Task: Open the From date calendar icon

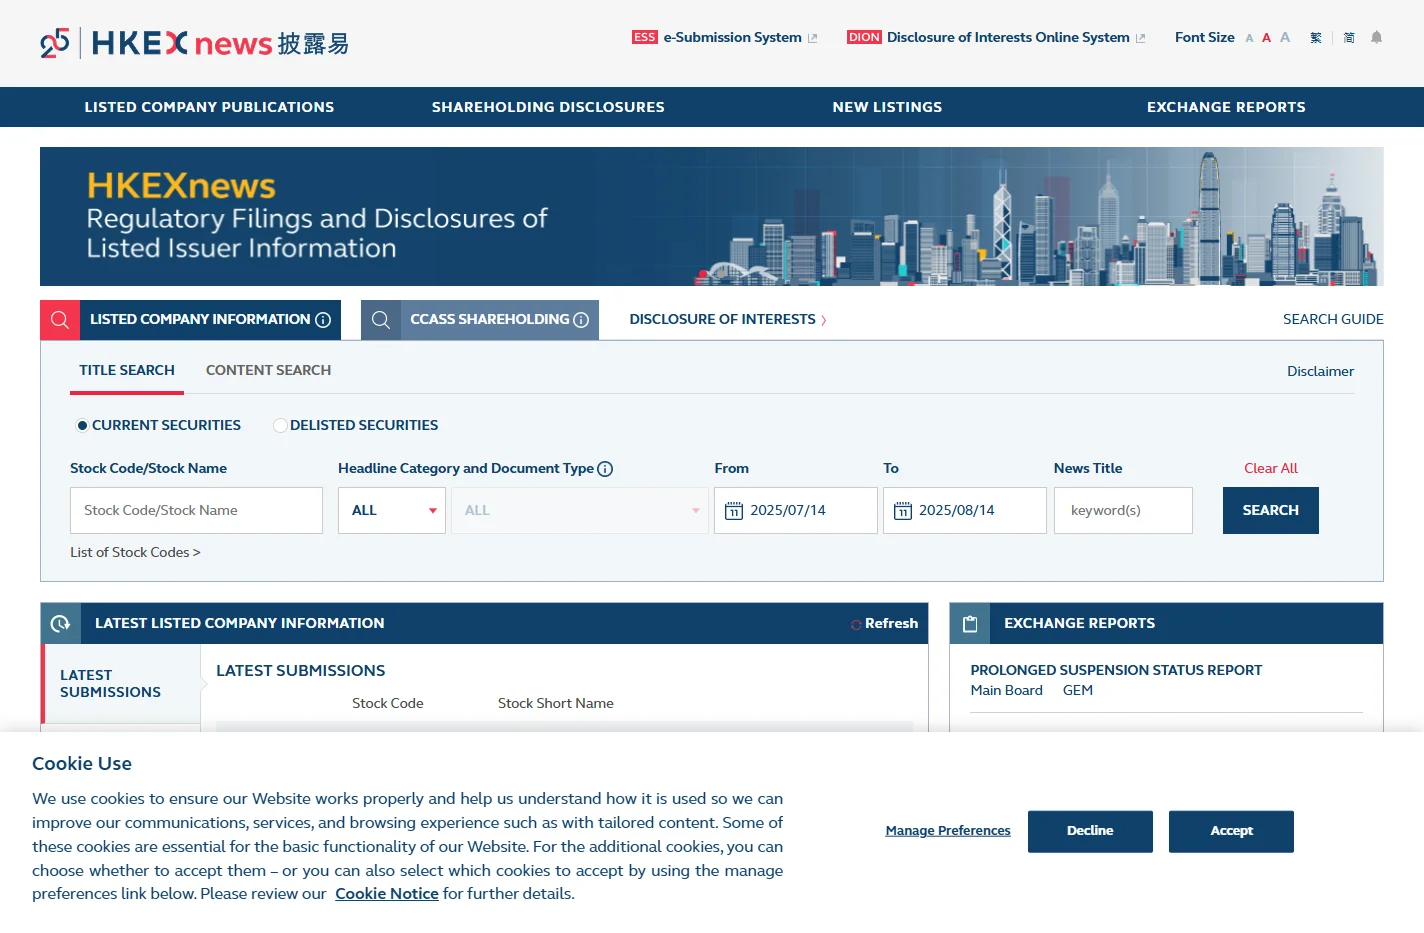Action: tap(734, 511)
